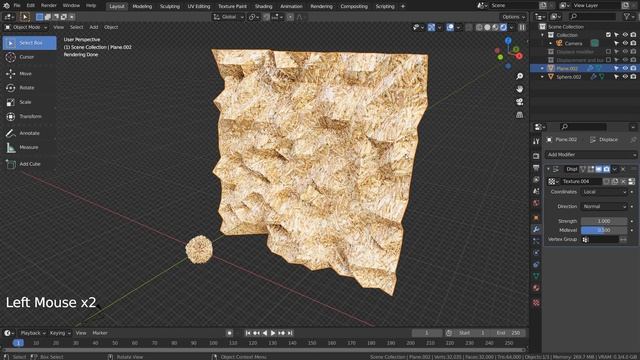Viewport: 640px width, 360px height.
Task: Click the pan hand viewport icon
Action: [519, 89]
